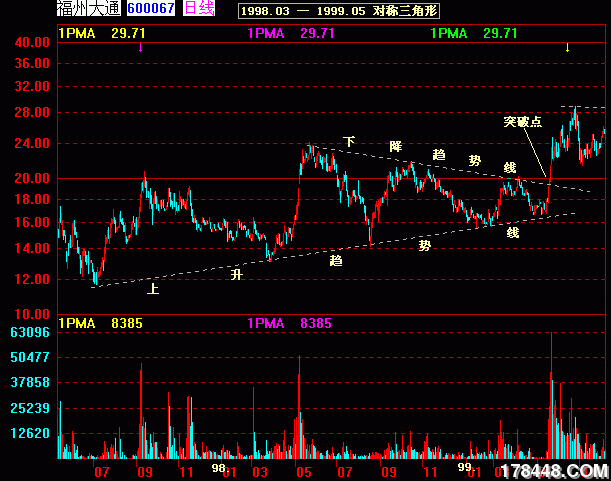Click the green 1PMA 29.71 price indicator
Image resolution: width=611 pixels, height=481 pixels.
tap(474, 33)
